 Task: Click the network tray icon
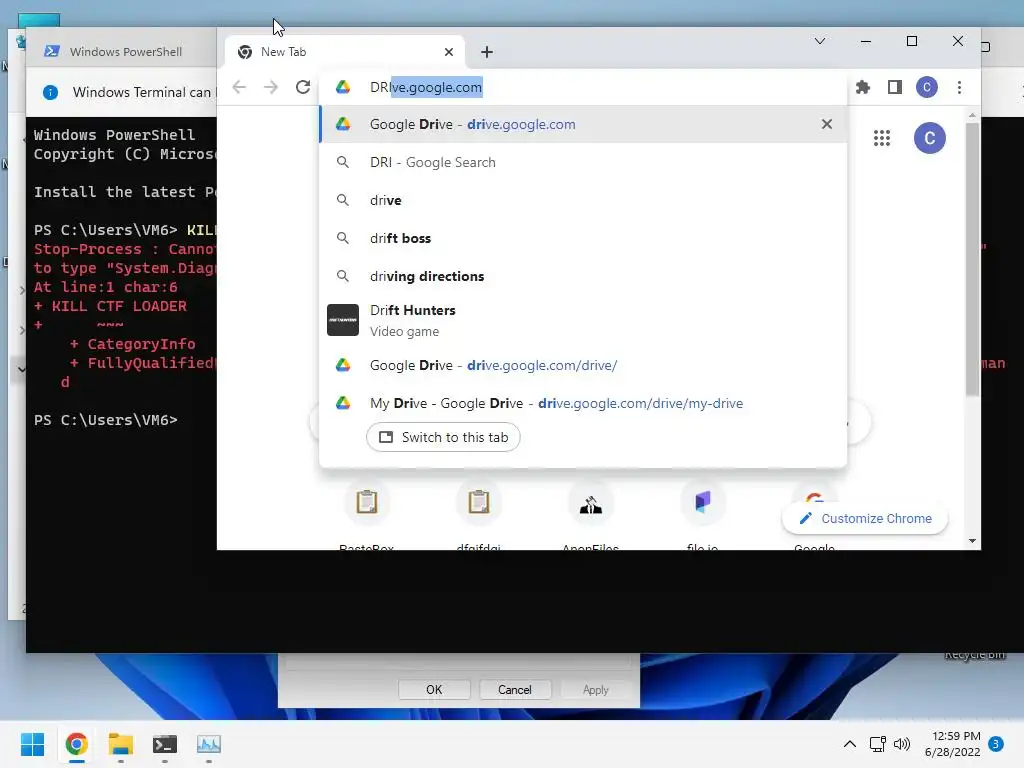click(877, 744)
